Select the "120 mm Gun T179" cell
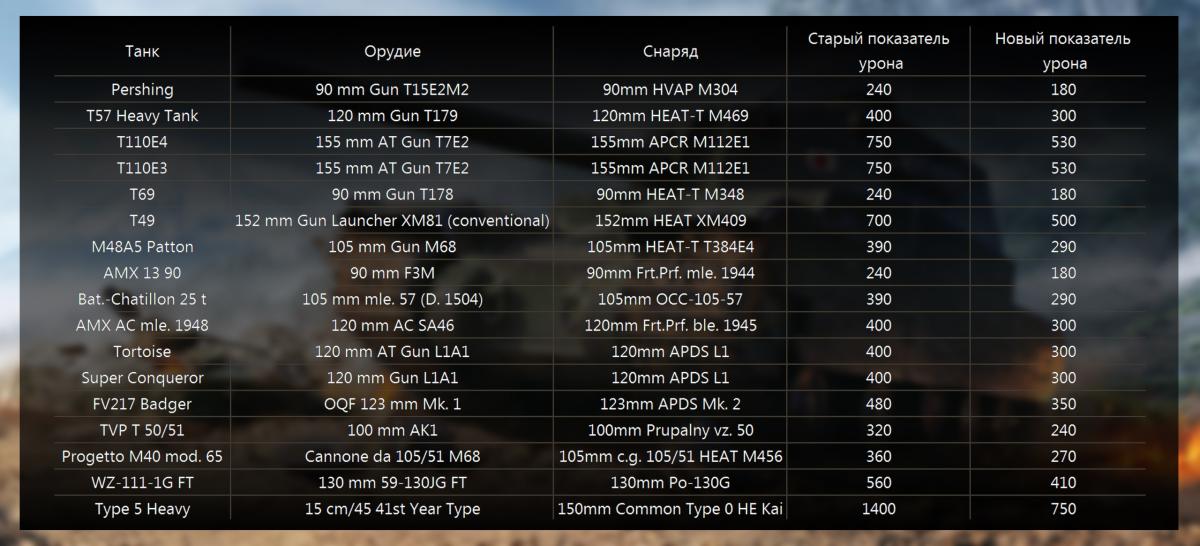This screenshot has height=546, width=1200. pyautogui.click(x=392, y=115)
